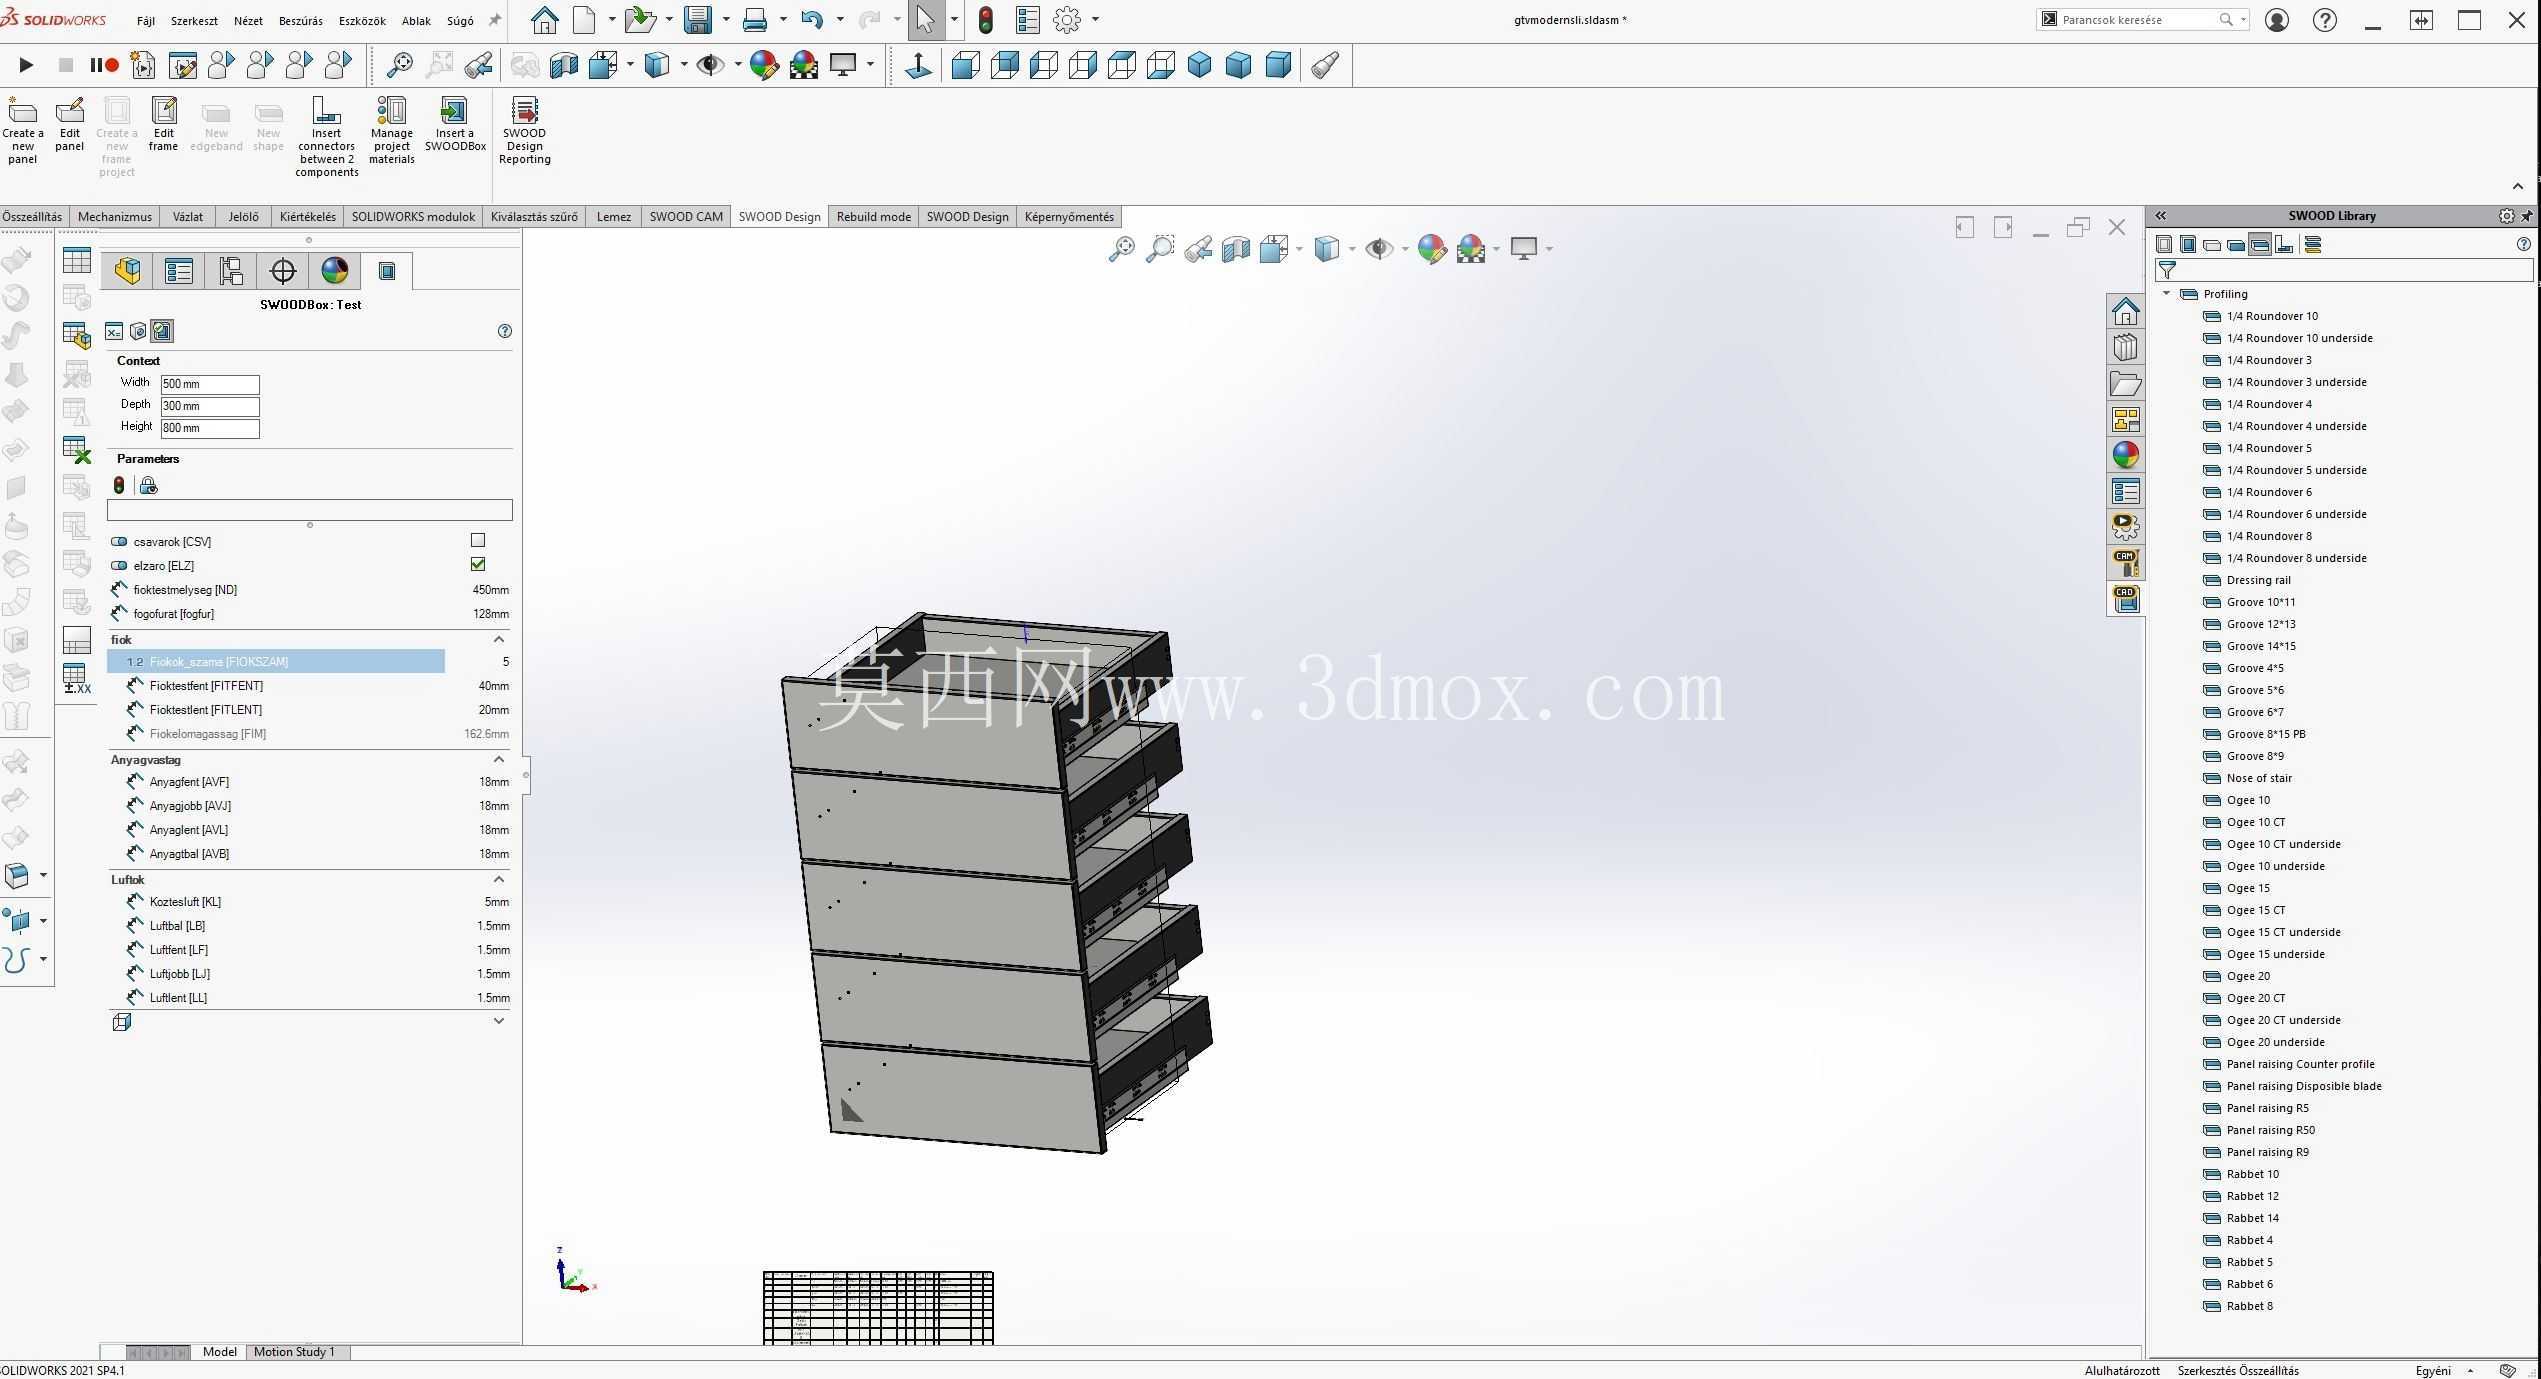Click the ConfigurationManager tab icon
Image resolution: width=2541 pixels, height=1379 pixels.
(x=231, y=271)
